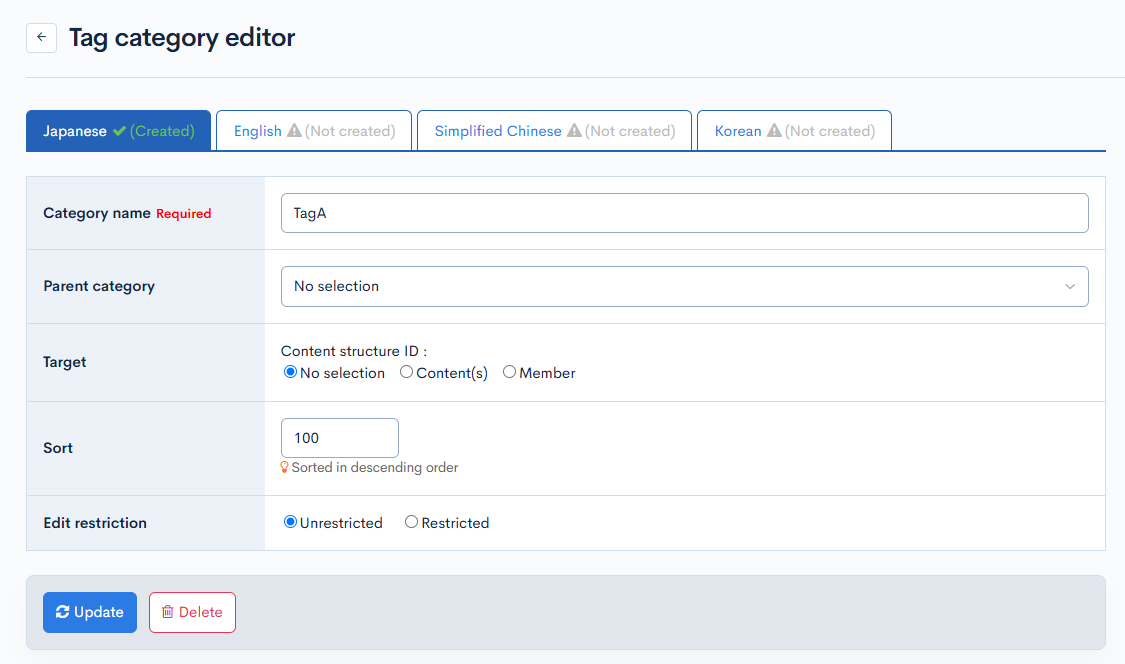Select Unrestricted edit restriction option
Image resolution: width=1125 pixels, height=664 pixels.
290,522
